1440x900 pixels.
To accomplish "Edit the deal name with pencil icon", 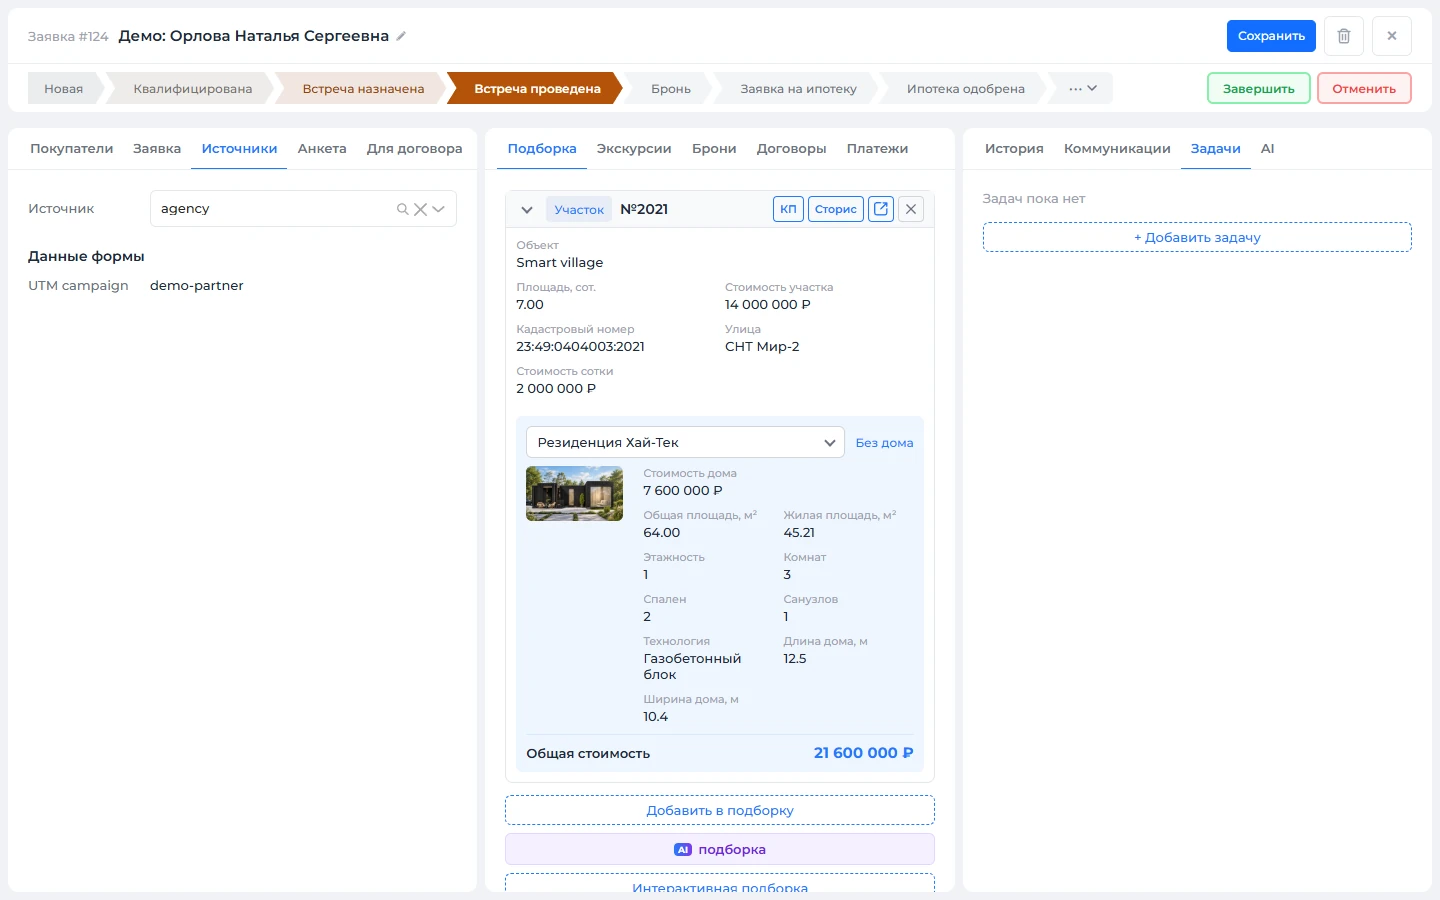I will pos(401,36).
